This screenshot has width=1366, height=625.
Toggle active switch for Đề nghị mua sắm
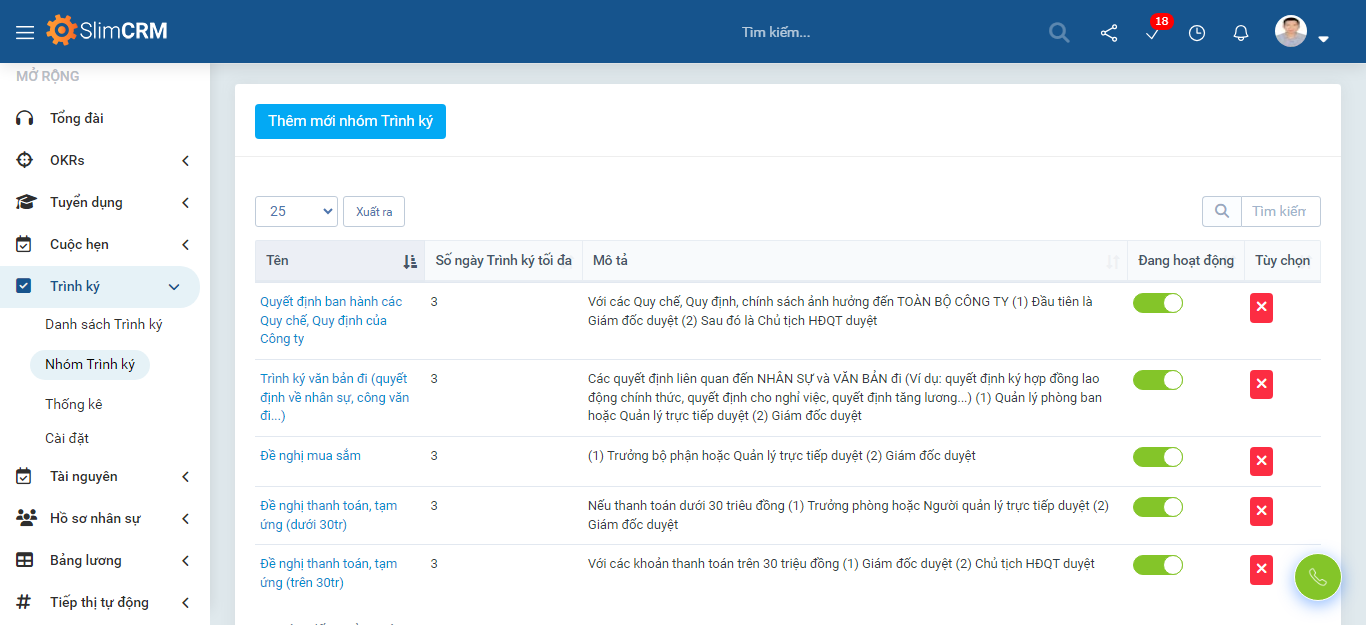point(1157,457)
